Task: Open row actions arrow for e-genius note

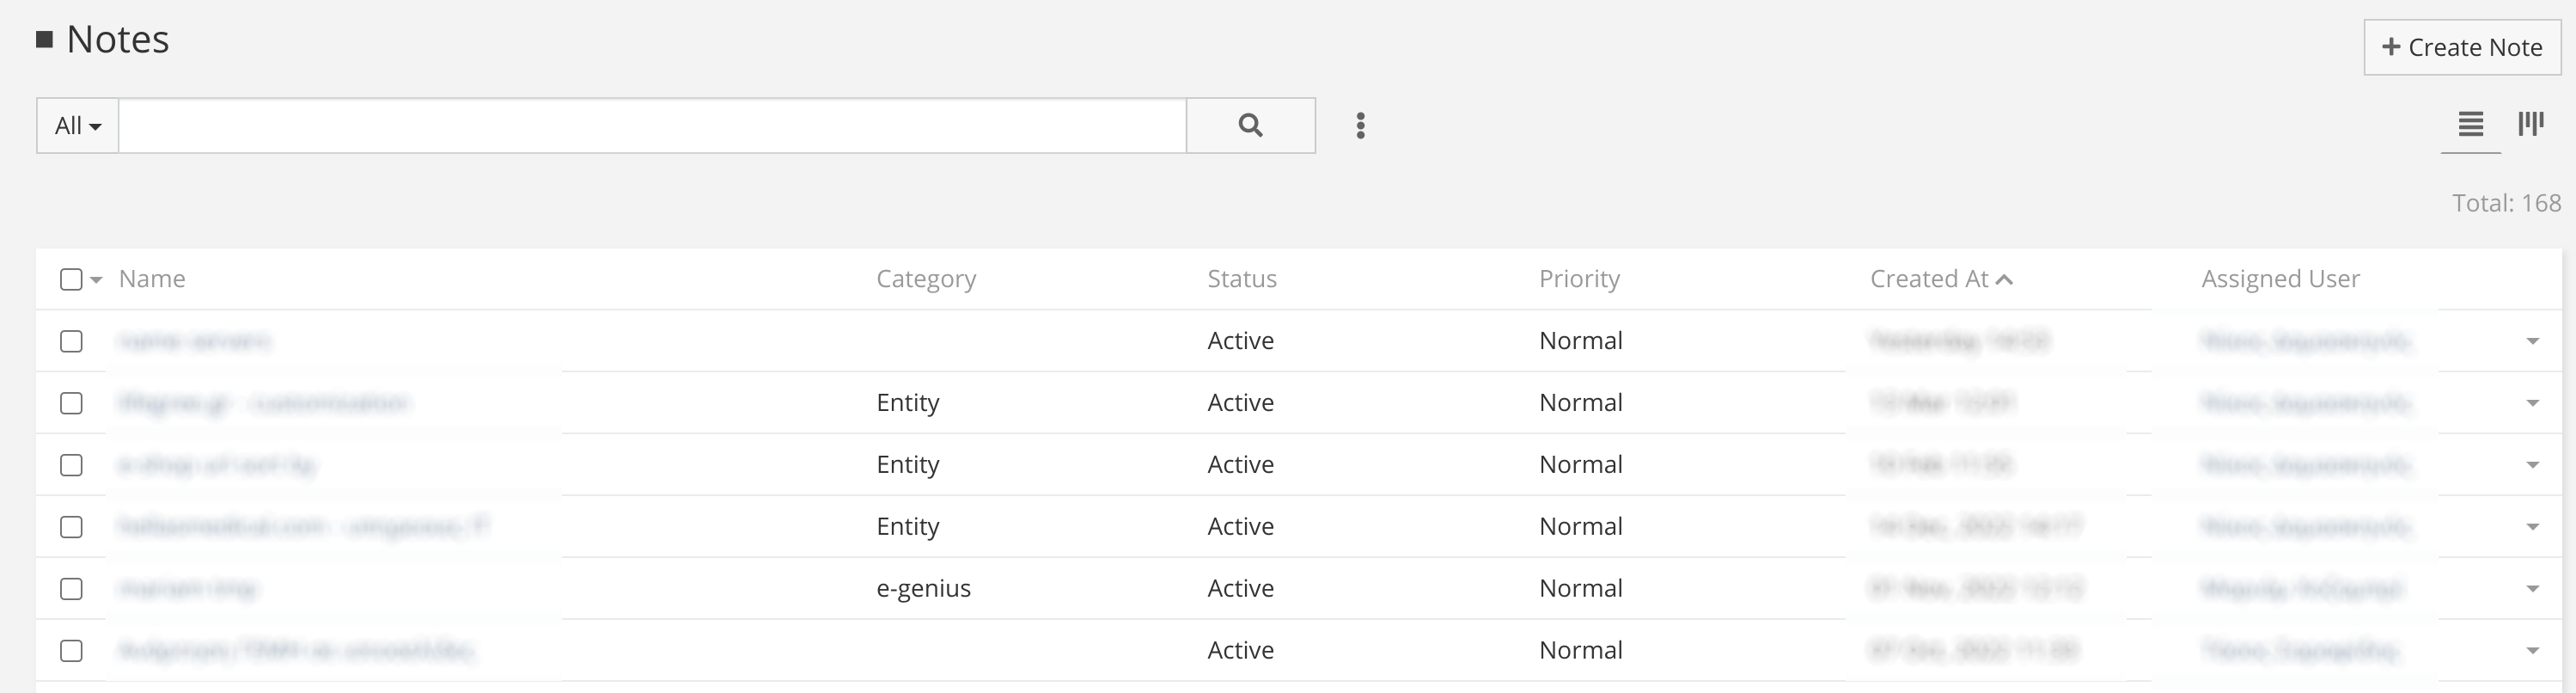Action: tap(2533, 589)
